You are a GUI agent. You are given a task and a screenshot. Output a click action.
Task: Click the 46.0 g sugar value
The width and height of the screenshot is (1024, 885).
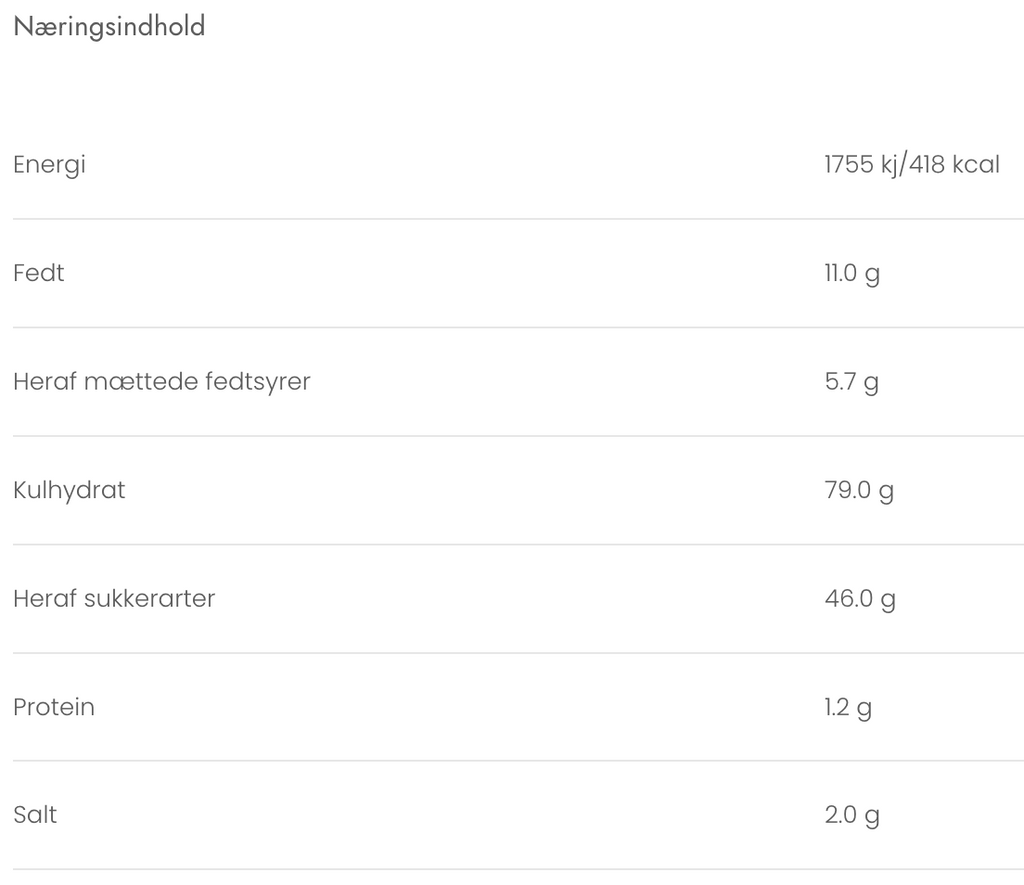(860, 598)
